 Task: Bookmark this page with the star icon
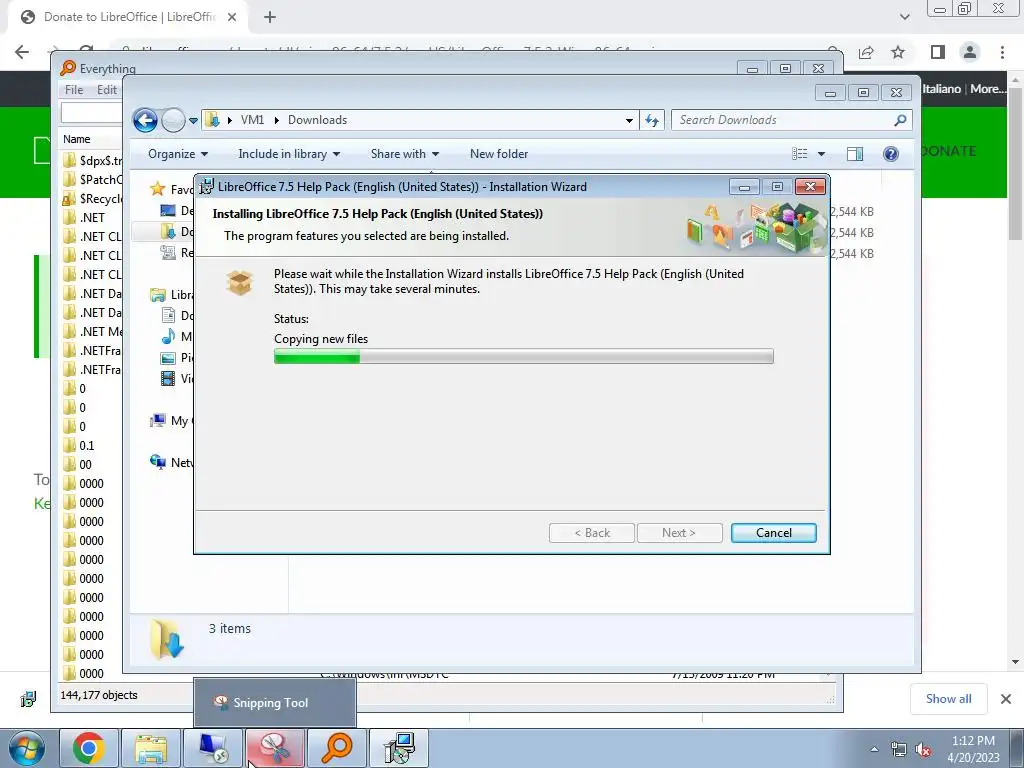(x=898, y=52)
